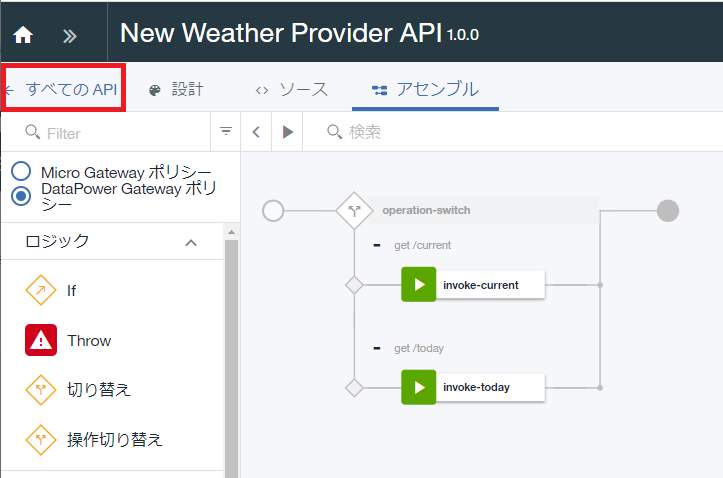Run the assembly test play button
Screen dimensions: 723x478
click(x=287, y=132)
